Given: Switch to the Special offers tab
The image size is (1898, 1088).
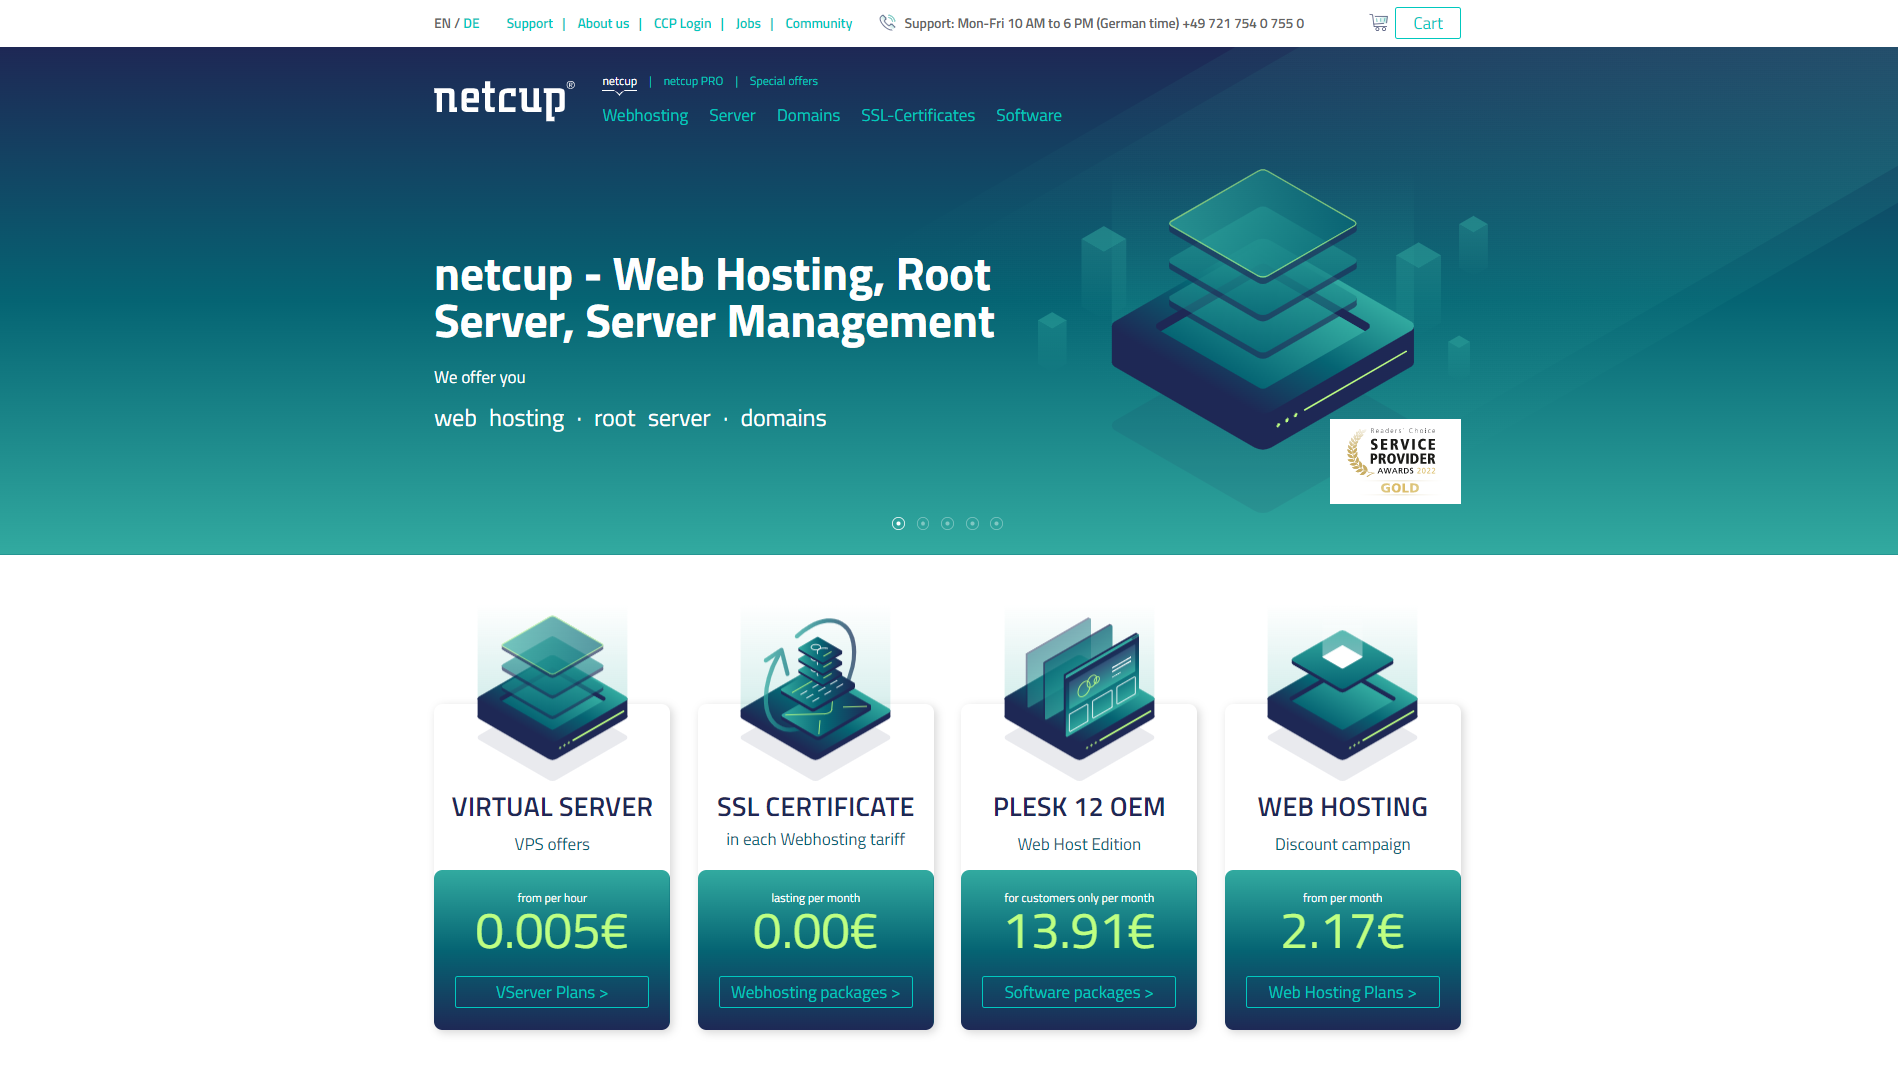Looking at the screenshot, I should point(784,81).
